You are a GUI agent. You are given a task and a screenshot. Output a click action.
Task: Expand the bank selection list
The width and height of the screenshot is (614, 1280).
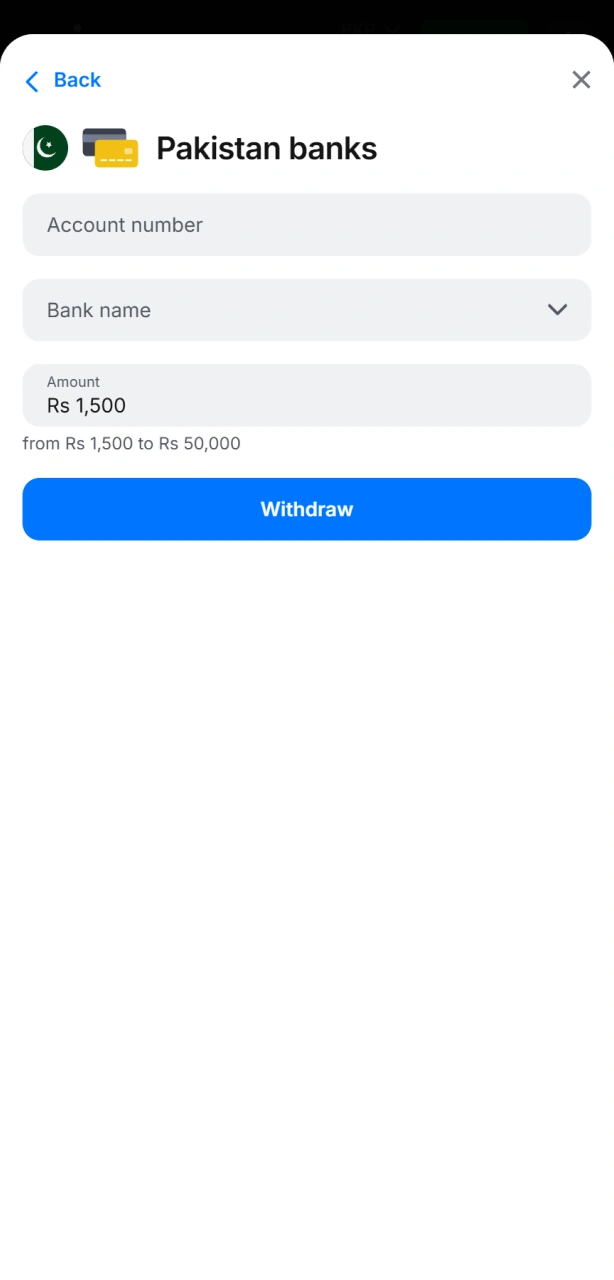click(307, 310)
